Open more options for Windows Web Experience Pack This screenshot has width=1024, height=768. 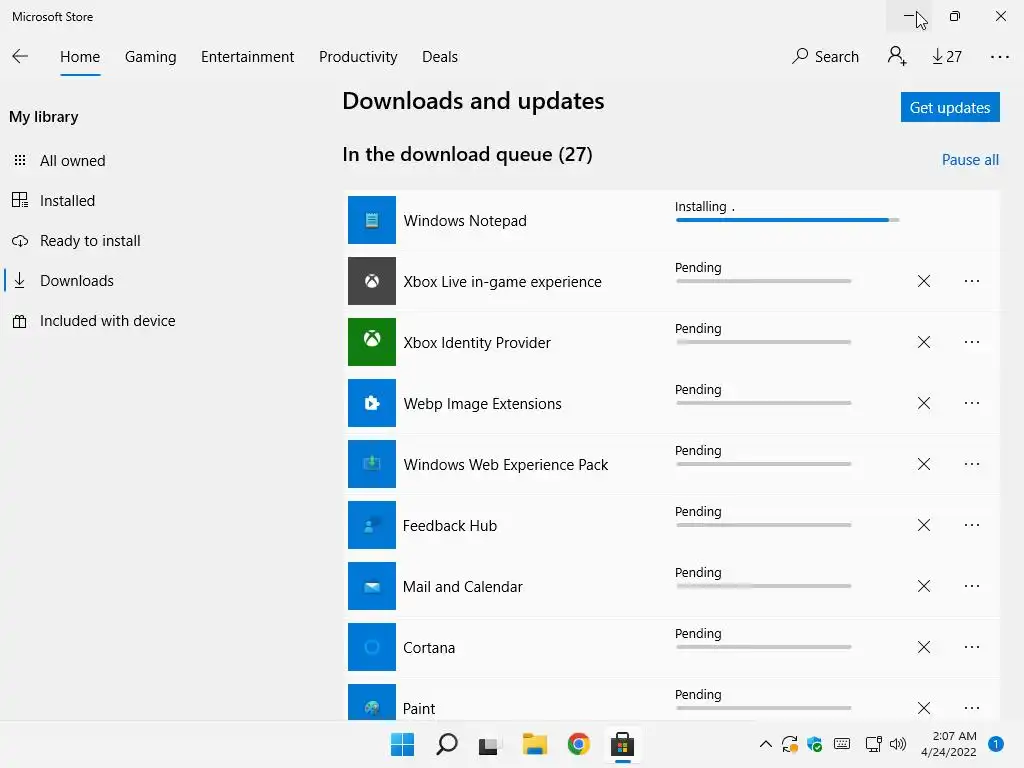coord(972,464)
